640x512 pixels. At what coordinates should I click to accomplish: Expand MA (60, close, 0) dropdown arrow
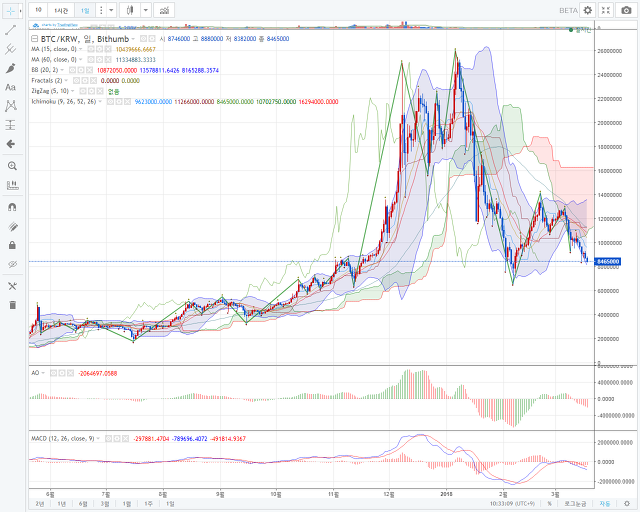tap(80, 60)
